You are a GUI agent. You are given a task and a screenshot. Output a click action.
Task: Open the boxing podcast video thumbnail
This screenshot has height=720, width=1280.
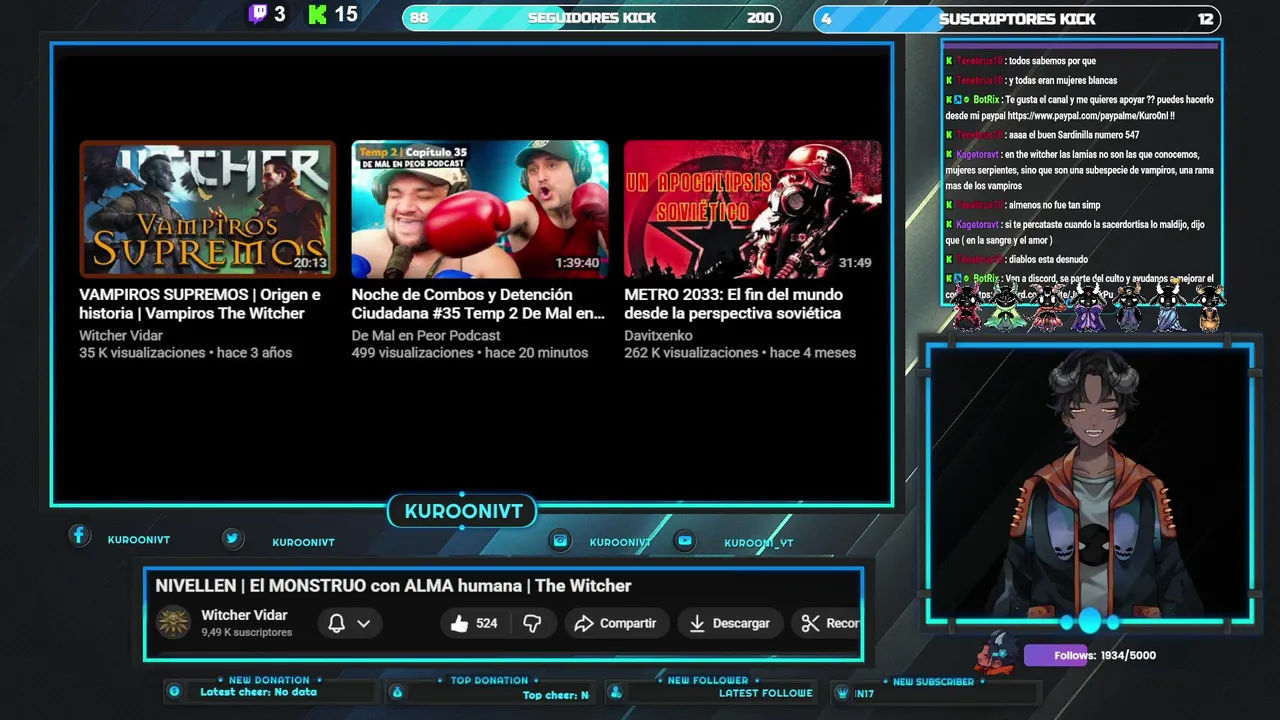pyautogui.click(x=480, y=209)
